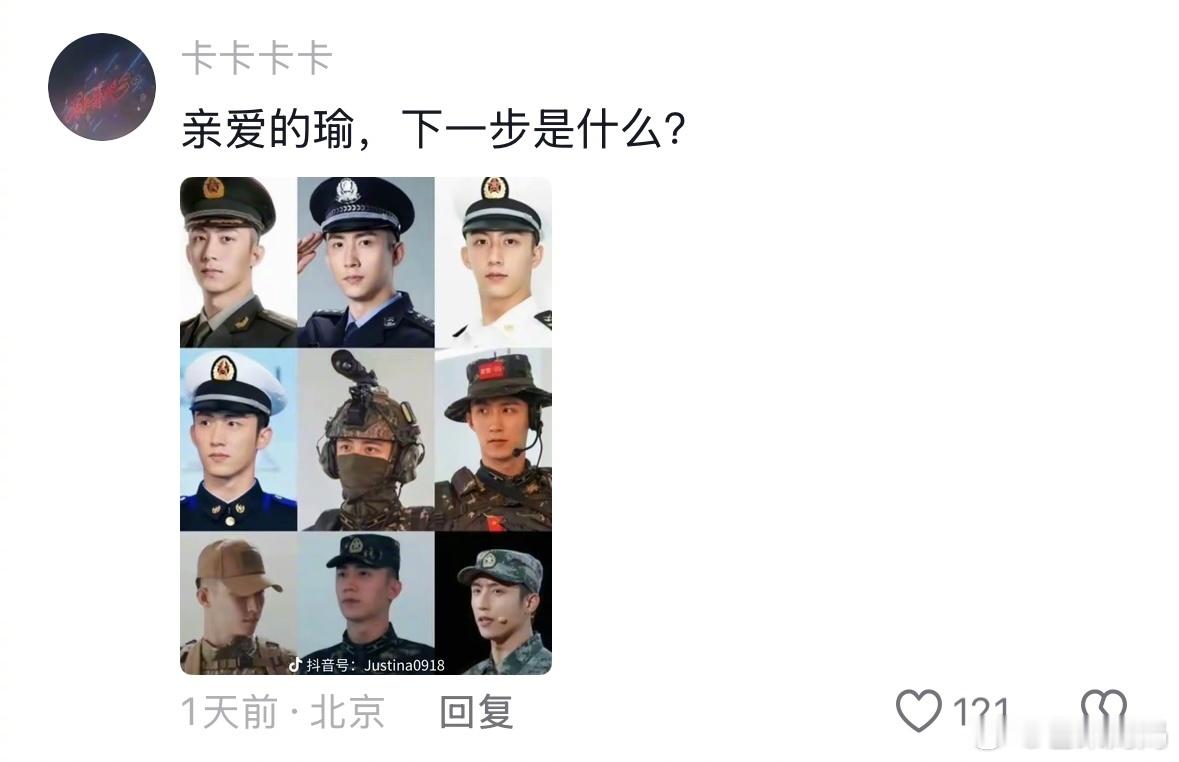Open the commenter's round avatar
Image resolution: width=1179 pixels, height=762 pixels.
[x=102, y=87]
